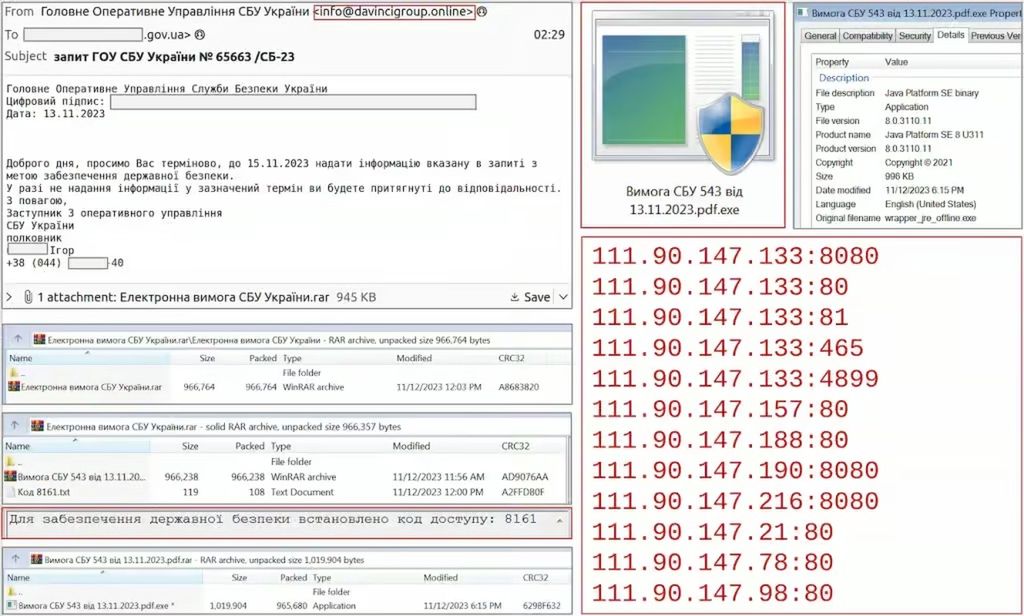Select File description Java Platform SE binary
This screenshot has height=616, width=1024.
(931, 93)
